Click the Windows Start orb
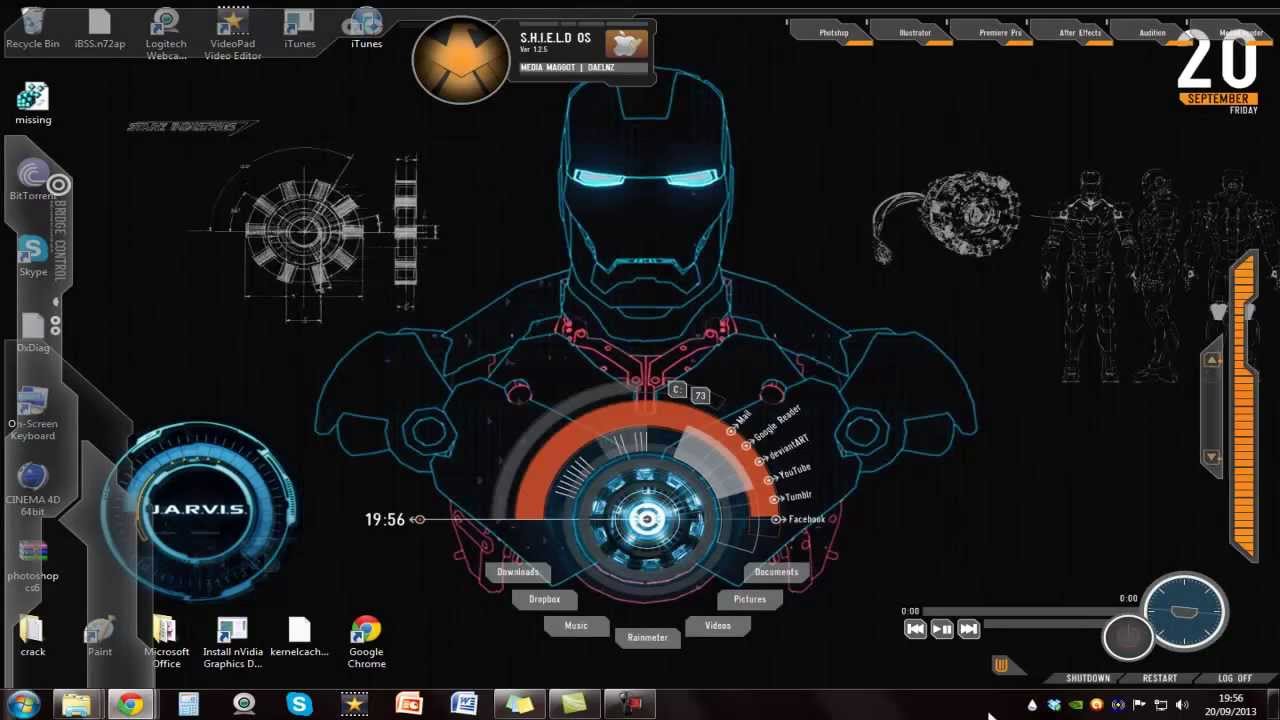This screenshot has width=1280, height=720. pyautogui.click(x=22, y=704)
